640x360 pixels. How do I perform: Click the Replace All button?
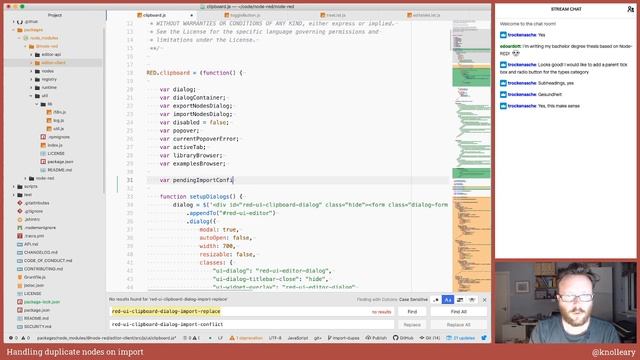[x=458, y=324]
